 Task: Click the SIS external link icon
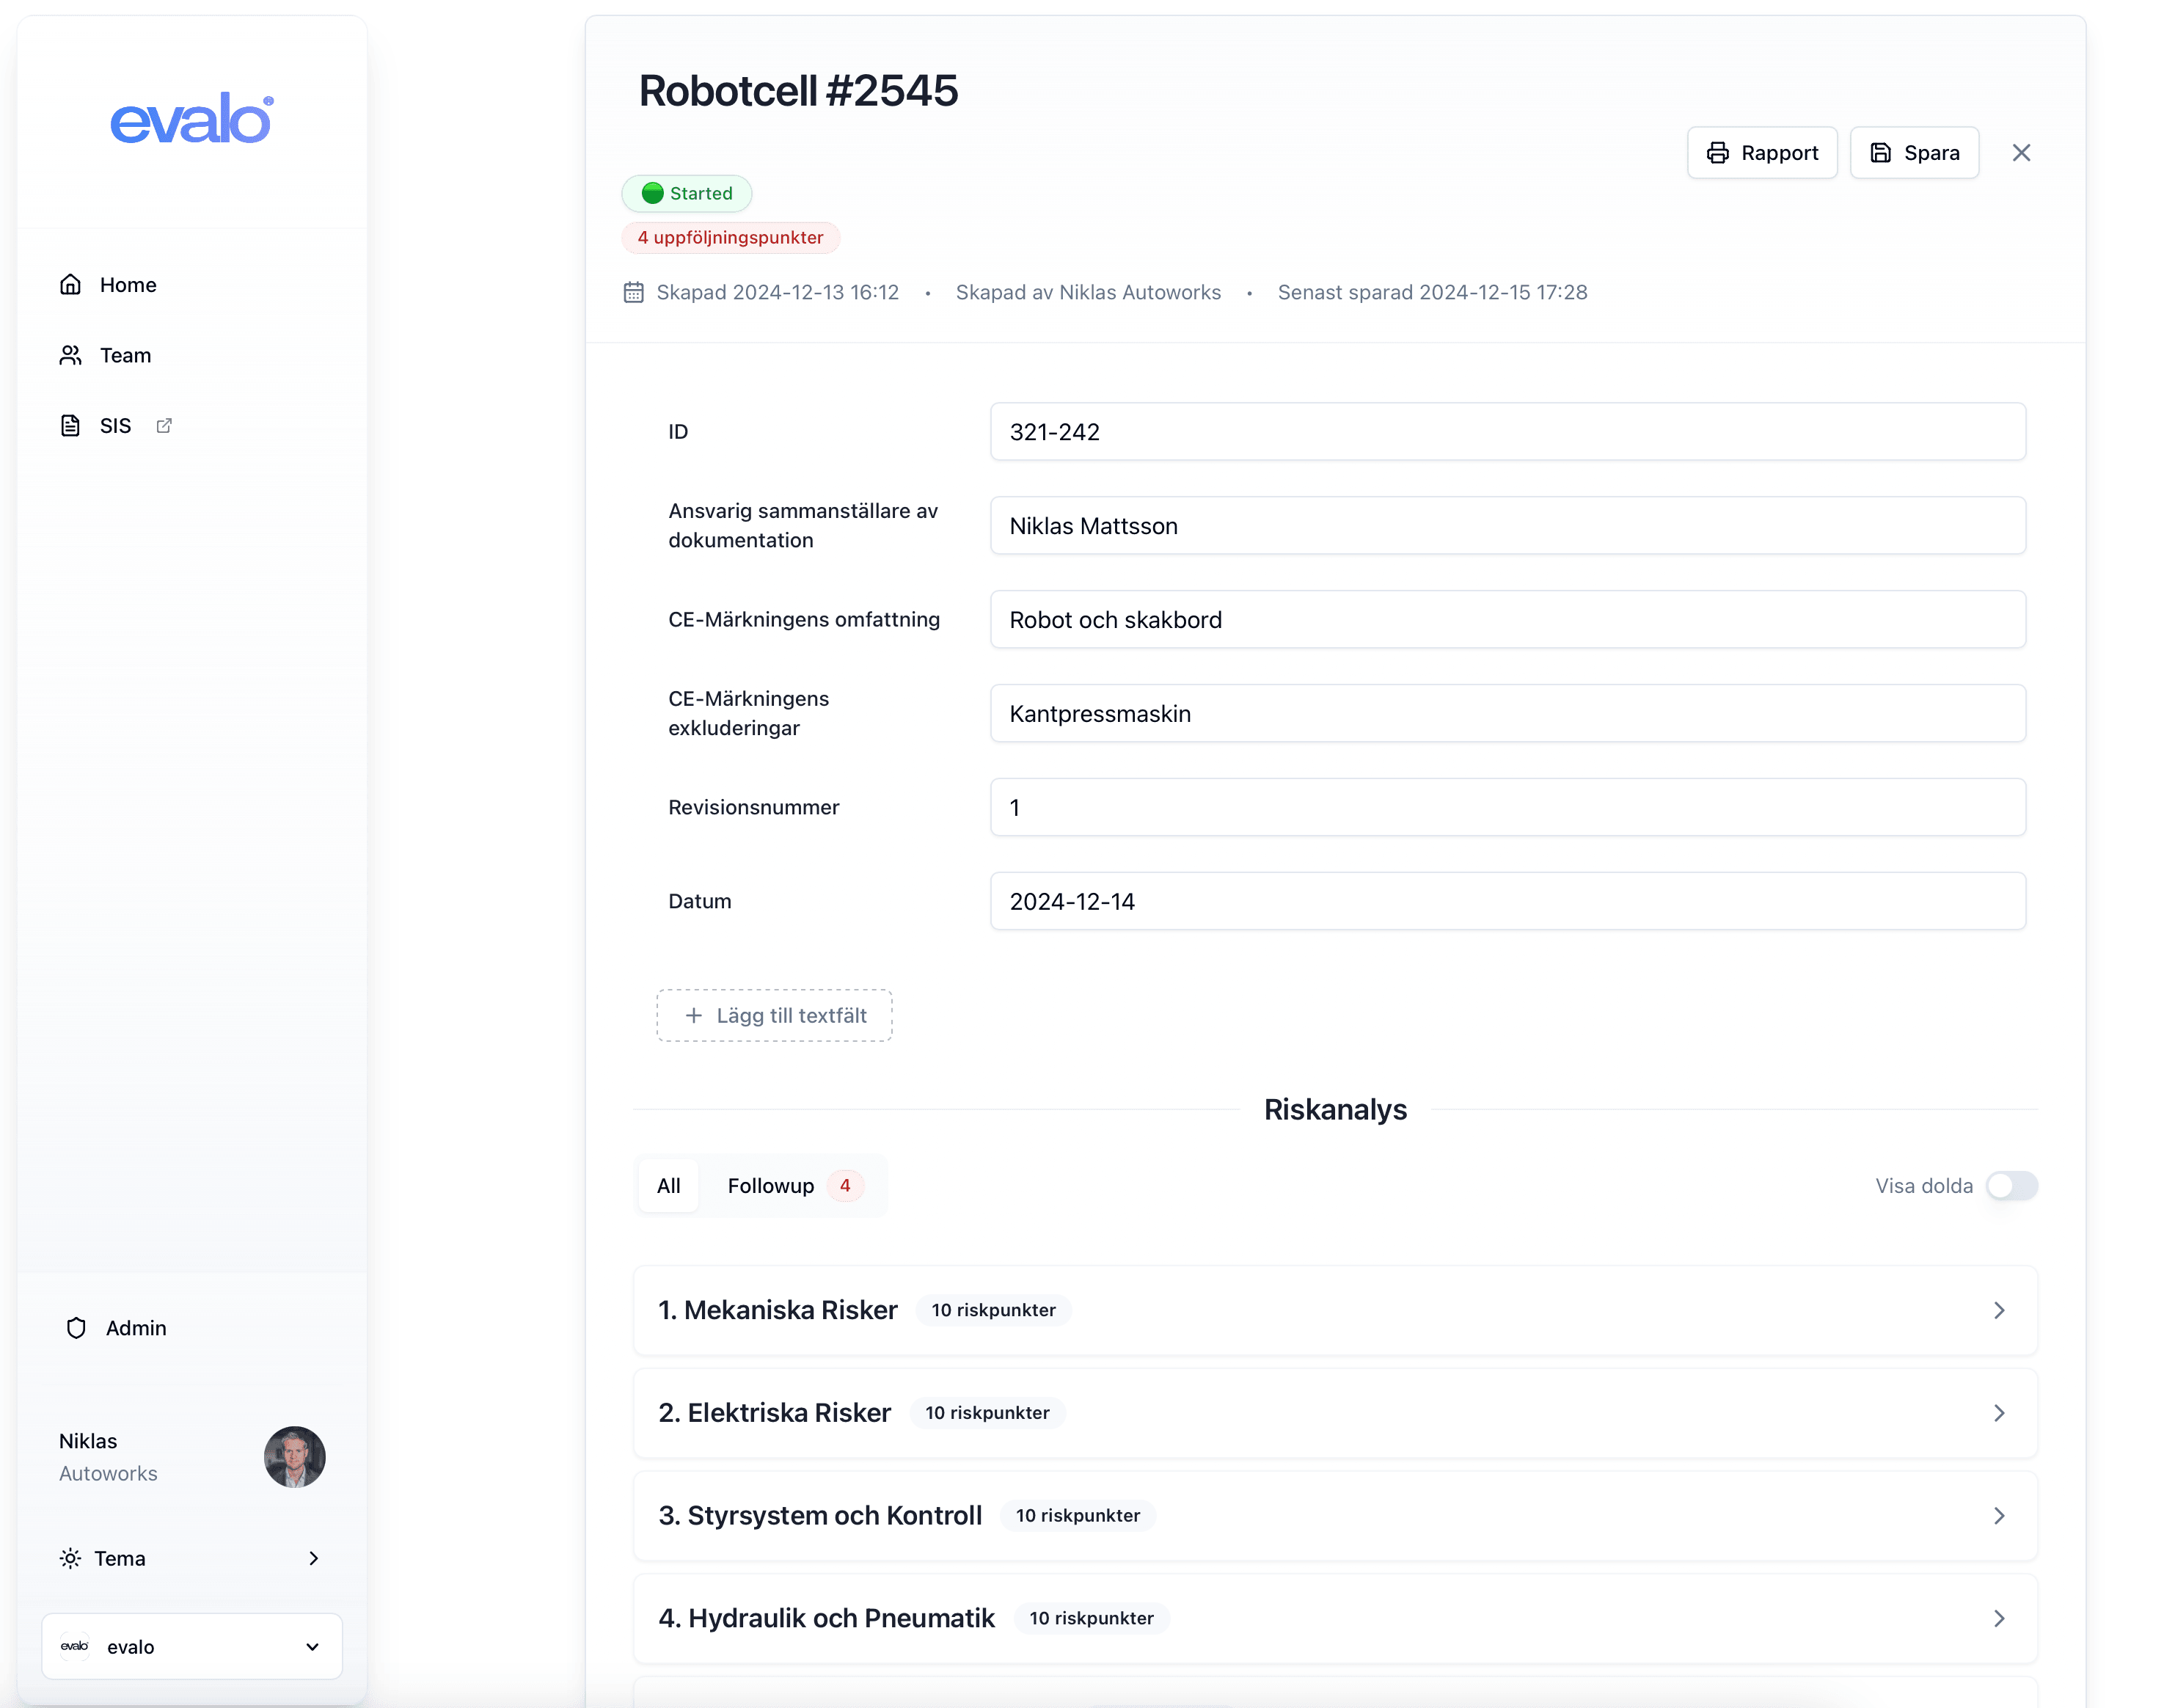click(x=164, y=426)
